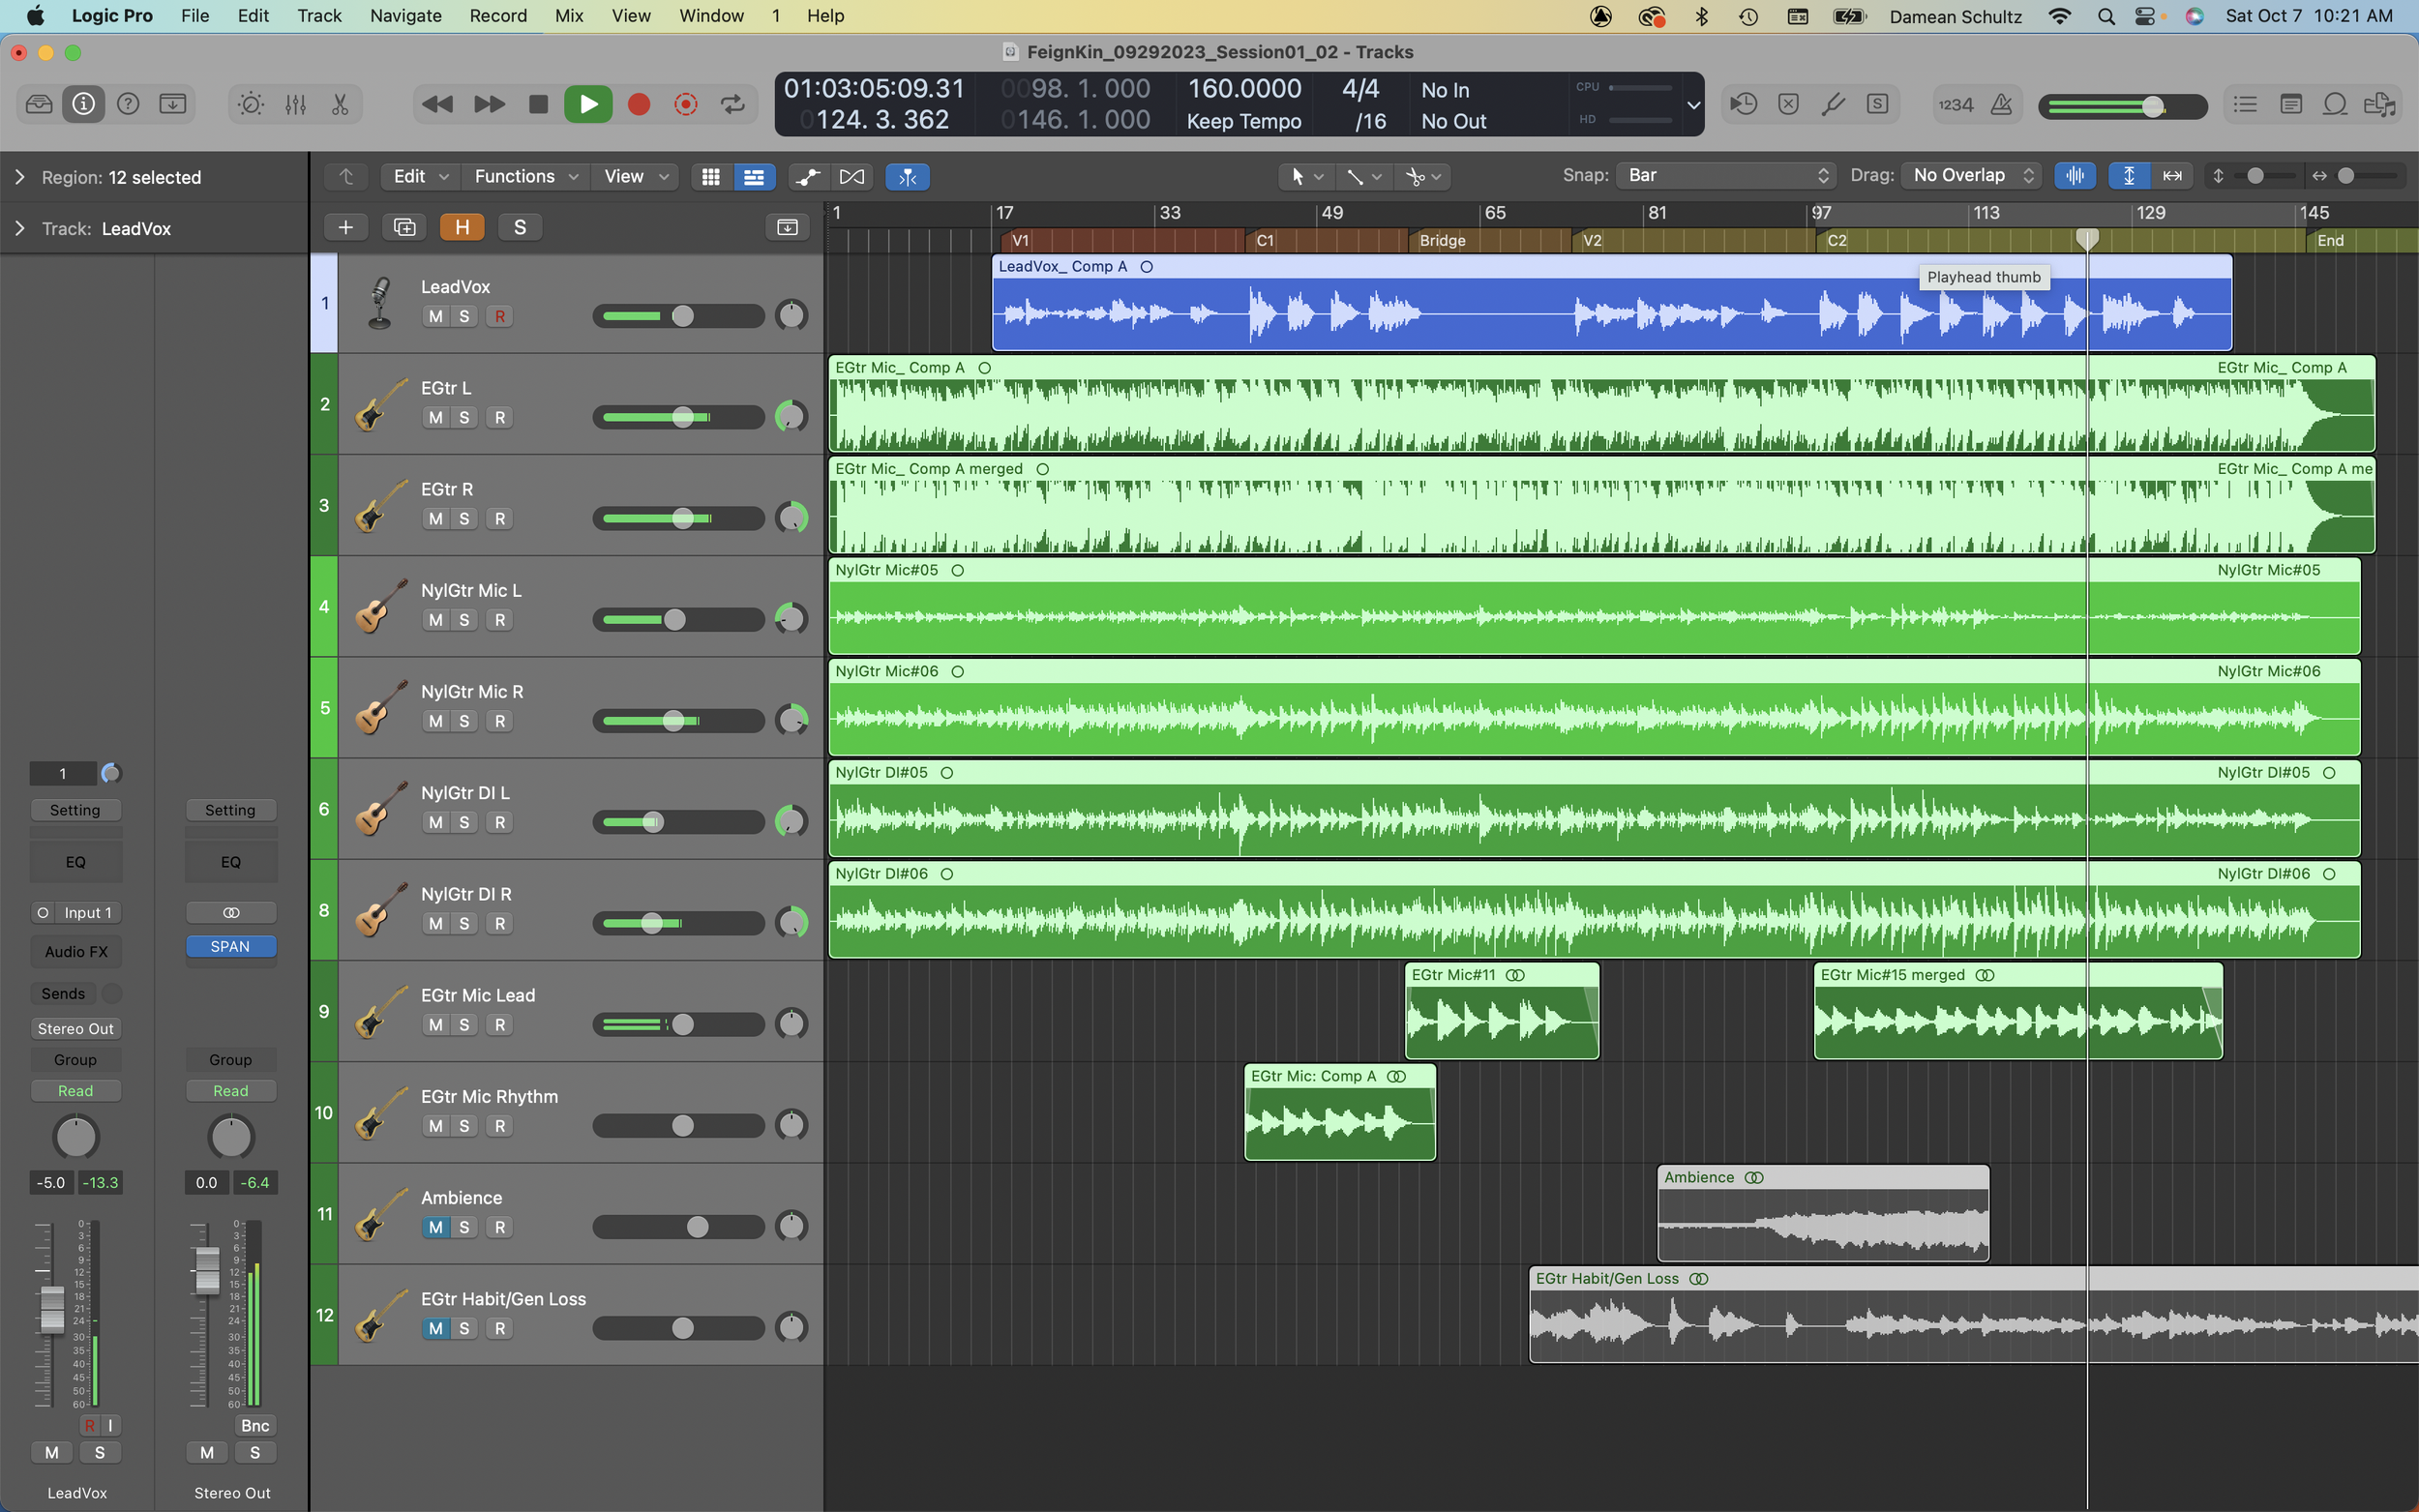This screenshot has width=2419, height=1512.
Task: Click the Record button in transport
Action: (638, 104)
